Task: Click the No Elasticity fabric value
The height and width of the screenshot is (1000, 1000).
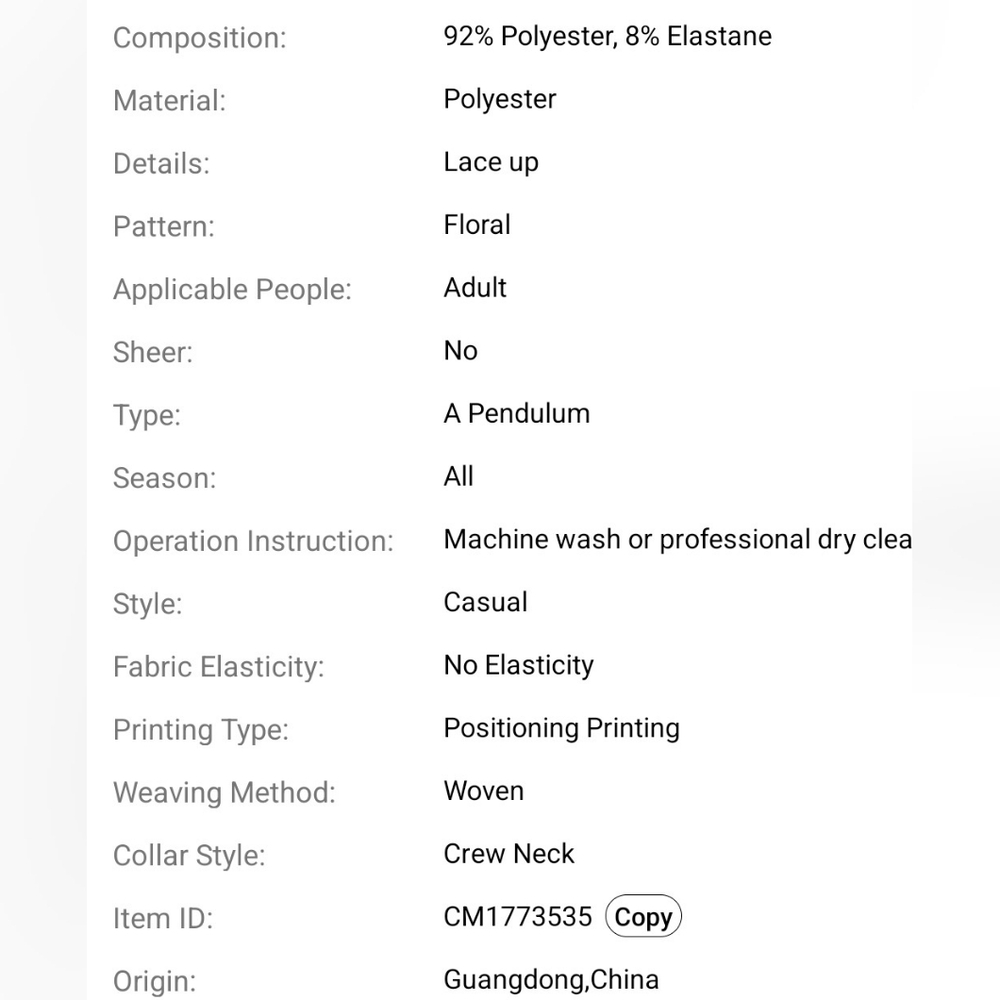Action: pyautogui.click(x=518, y=665)
